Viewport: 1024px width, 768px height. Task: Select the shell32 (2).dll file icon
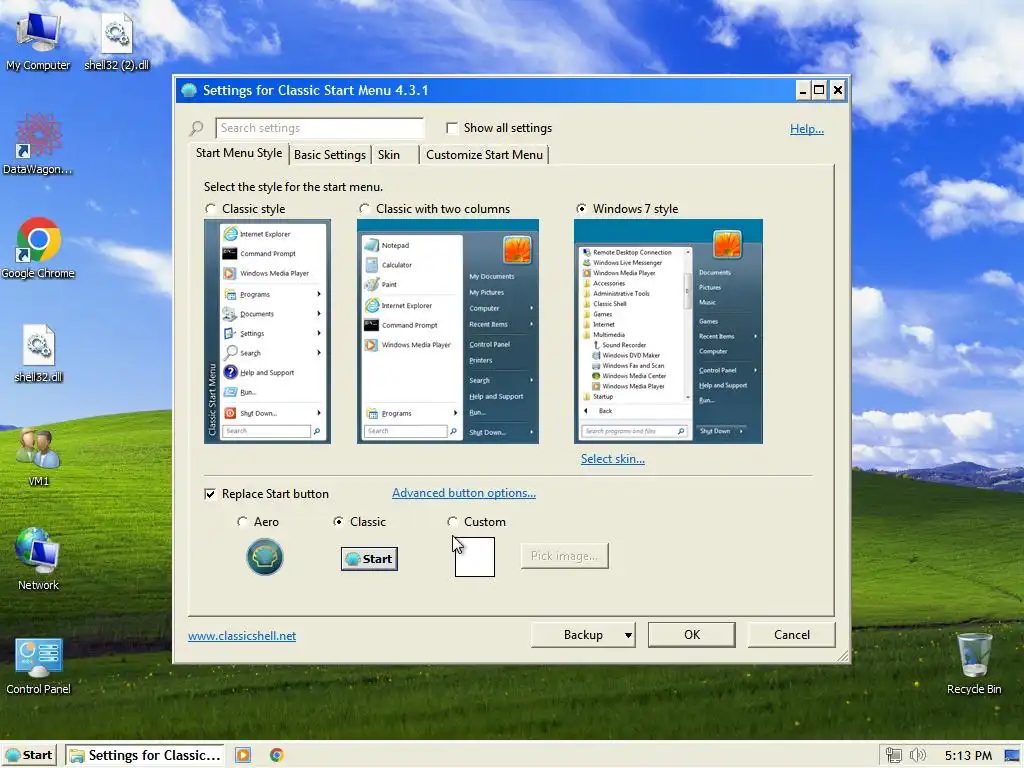click(116, 40)
